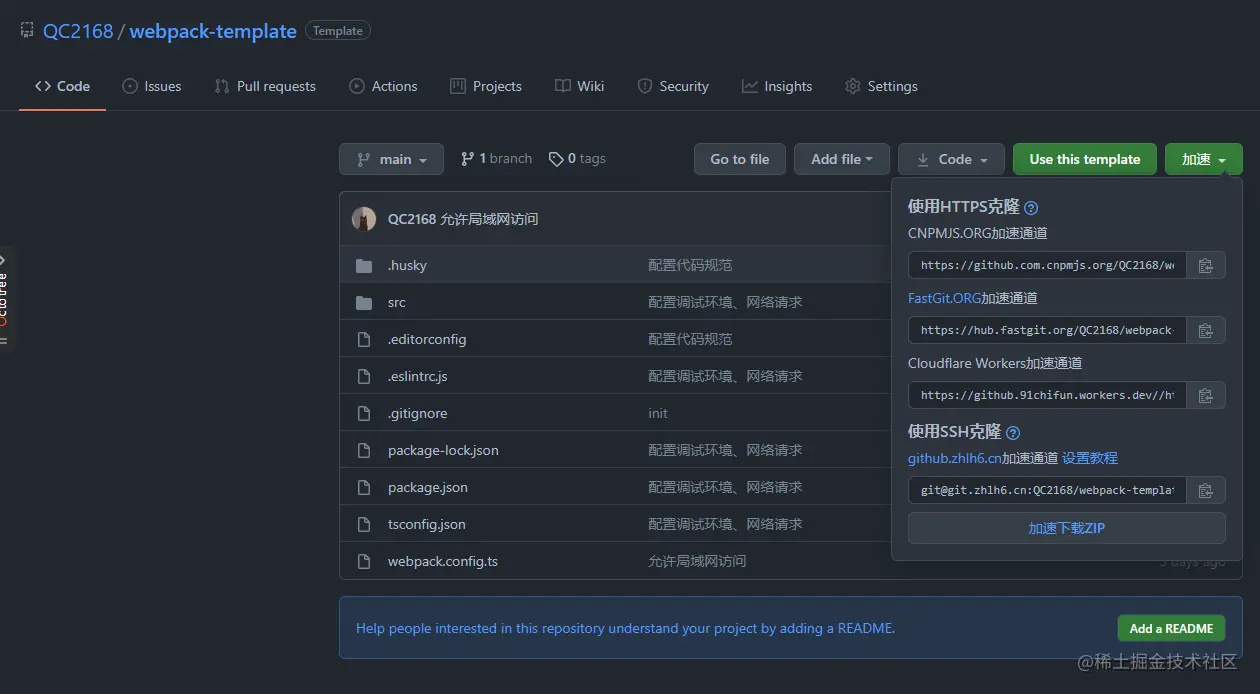The width and height of the screenshot is (1260, 694).
Task: Click the .husky folder icon
Action: [x=364, y=265]
